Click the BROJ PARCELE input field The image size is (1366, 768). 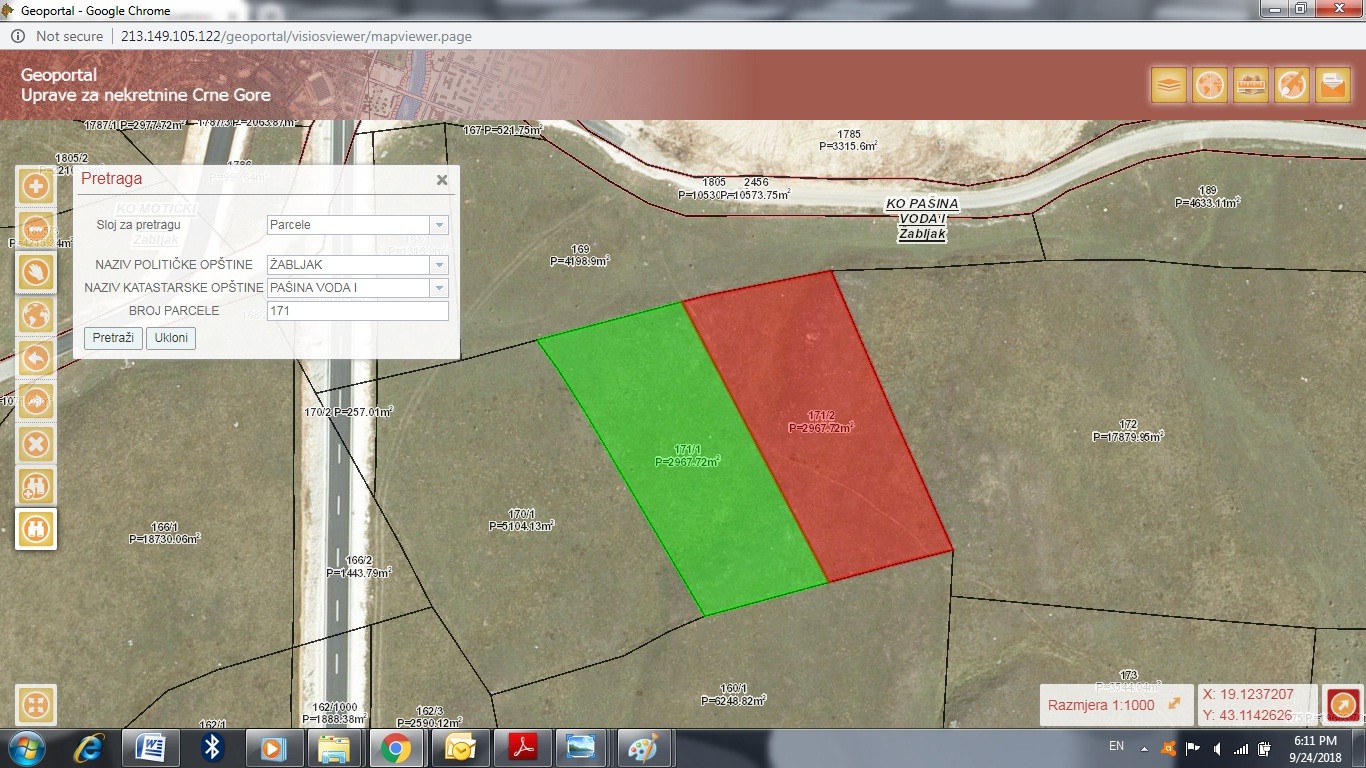pos(358,311)
